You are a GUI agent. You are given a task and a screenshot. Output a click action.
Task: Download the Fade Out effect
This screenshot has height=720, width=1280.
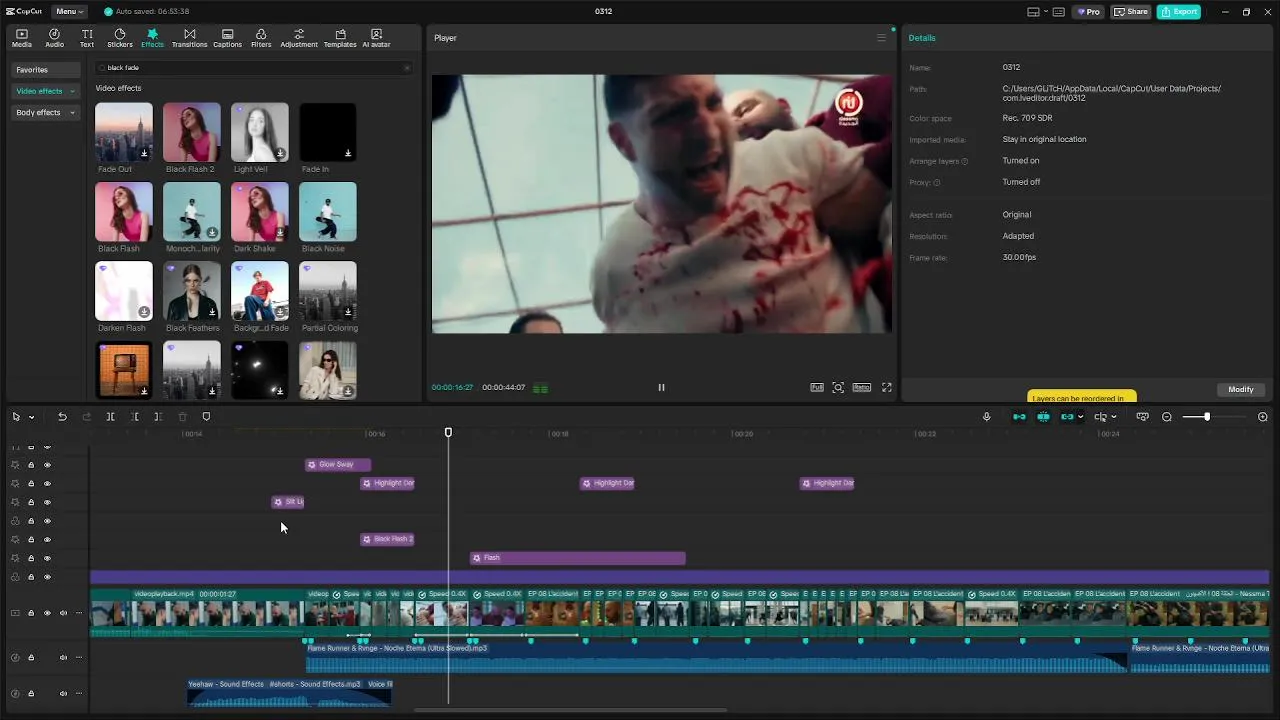144,154
